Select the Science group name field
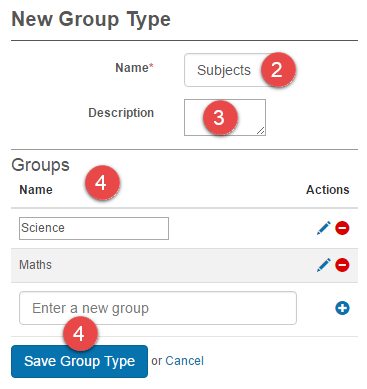 (94, 228)
